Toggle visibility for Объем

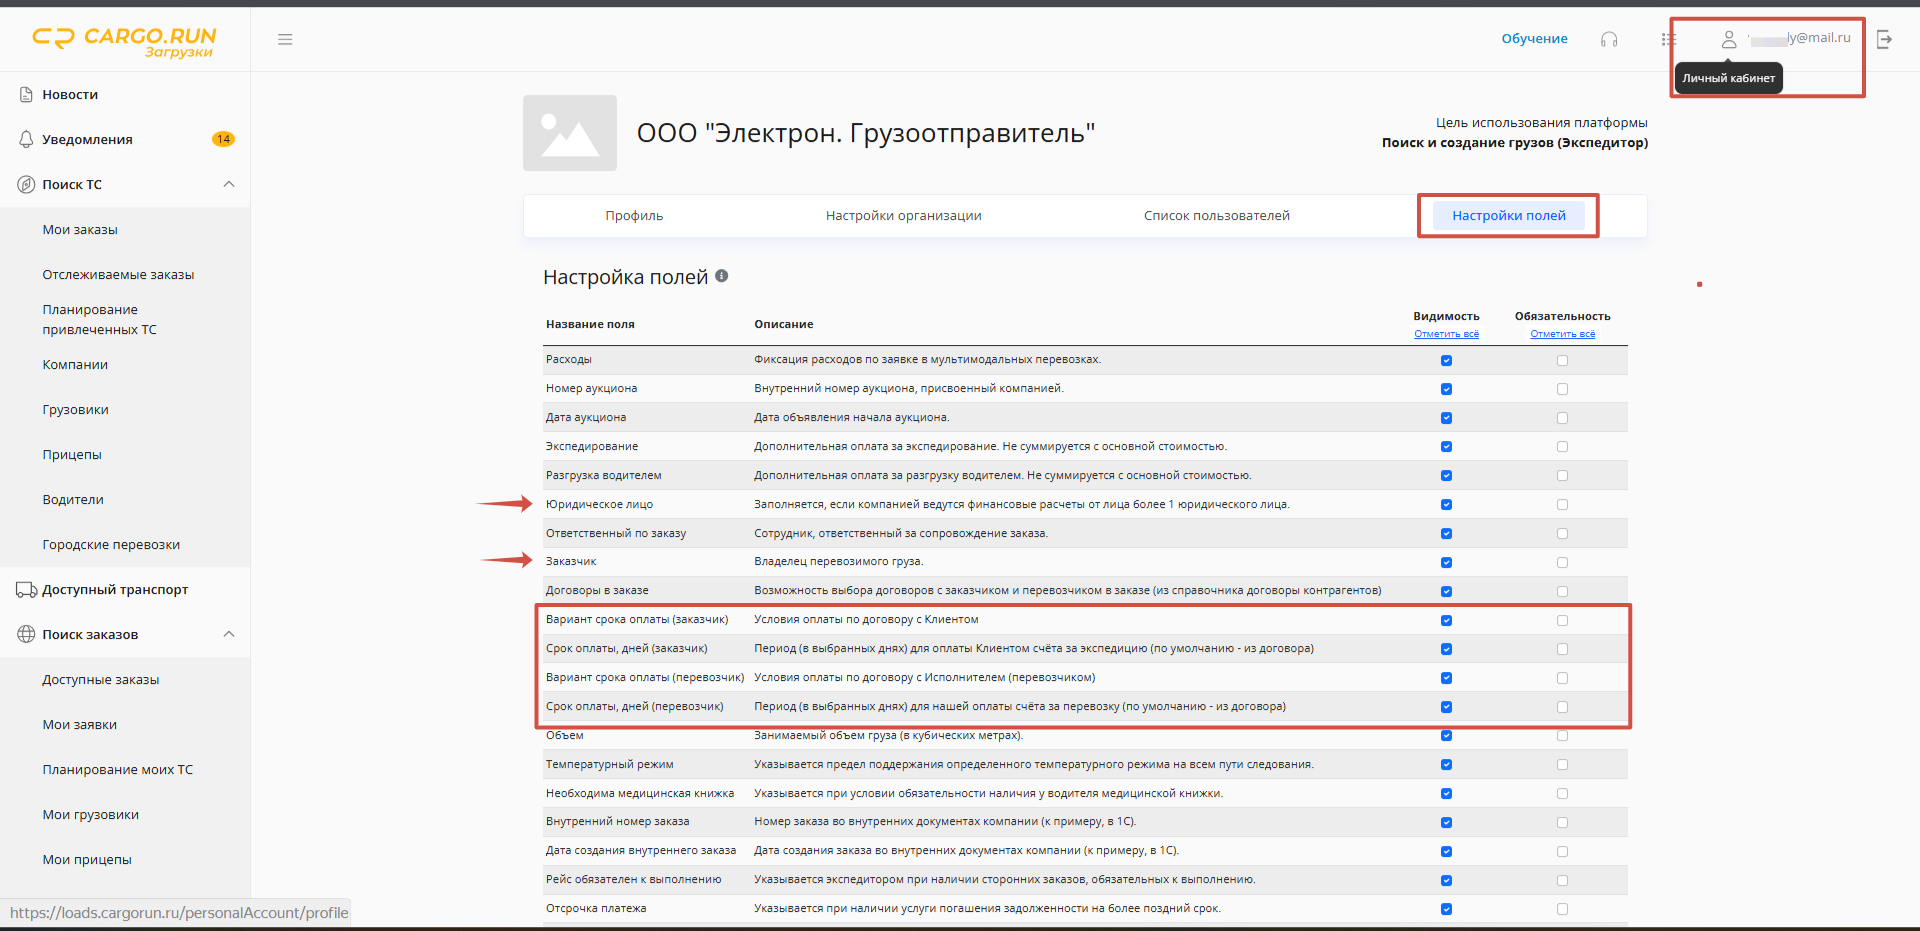tap(1446, 736)
